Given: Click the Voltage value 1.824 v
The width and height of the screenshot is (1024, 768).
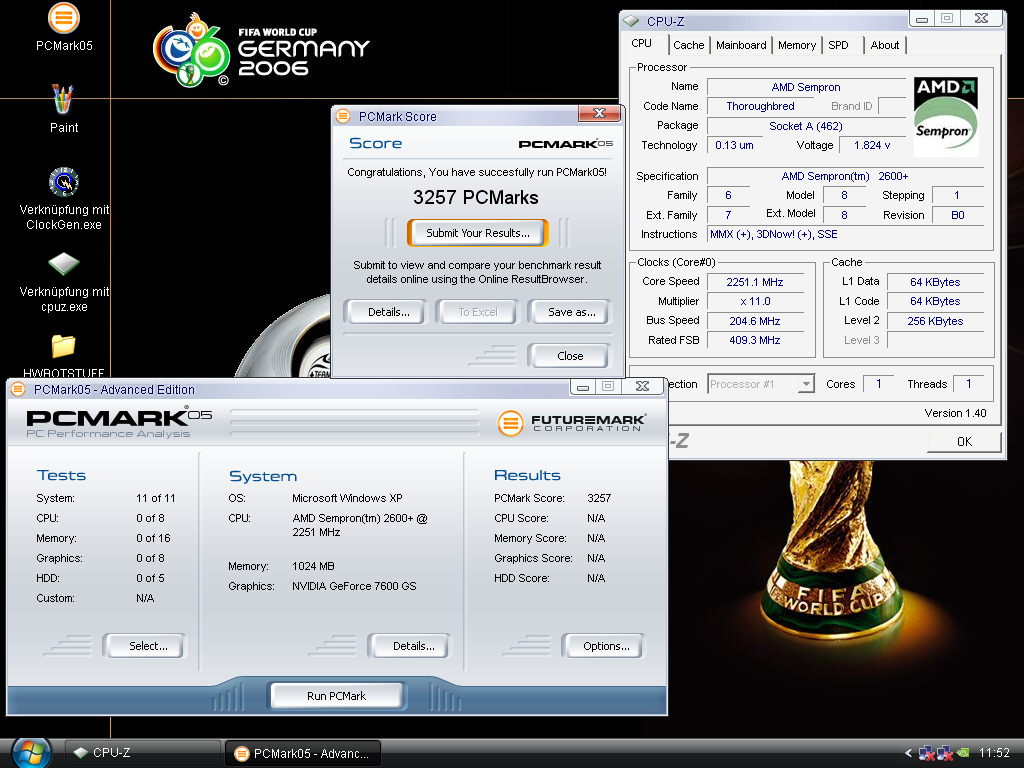Looking at the screenshot, I should pyautogui.click(x=872, y=145).
